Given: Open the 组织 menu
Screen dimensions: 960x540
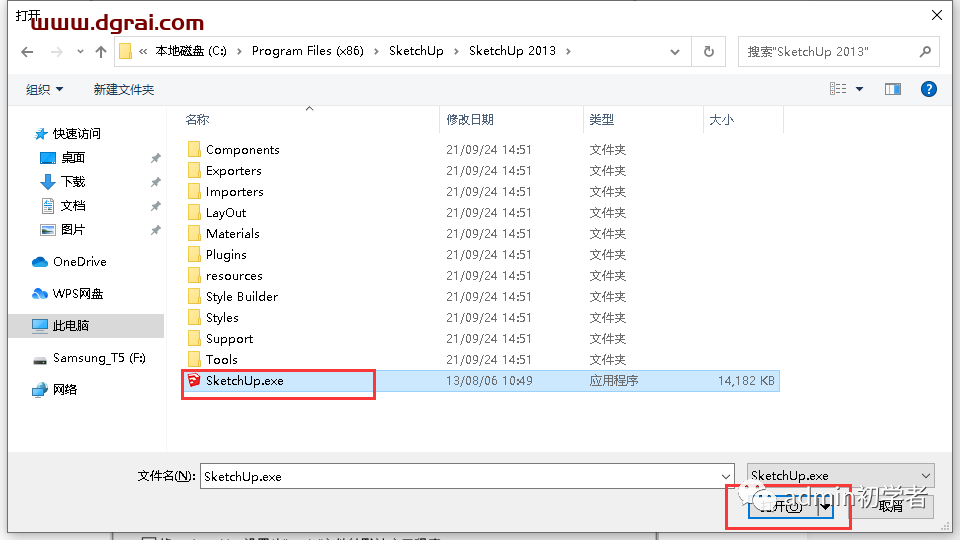Looking at the screenshot, I should (x=44, y=89).
